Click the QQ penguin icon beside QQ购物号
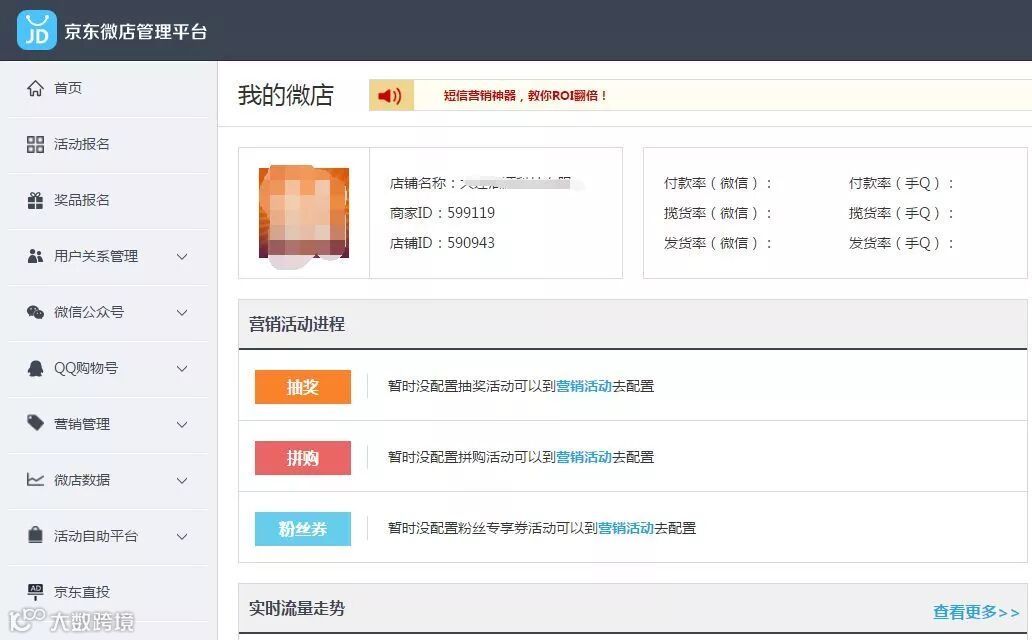This screenshot has width=1032, height=640. click(36, 368)
